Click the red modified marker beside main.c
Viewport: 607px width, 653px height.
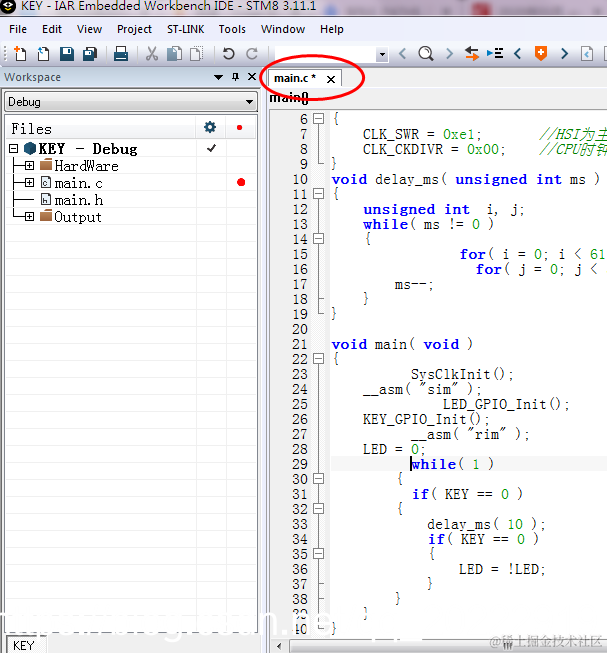(241, 182)
